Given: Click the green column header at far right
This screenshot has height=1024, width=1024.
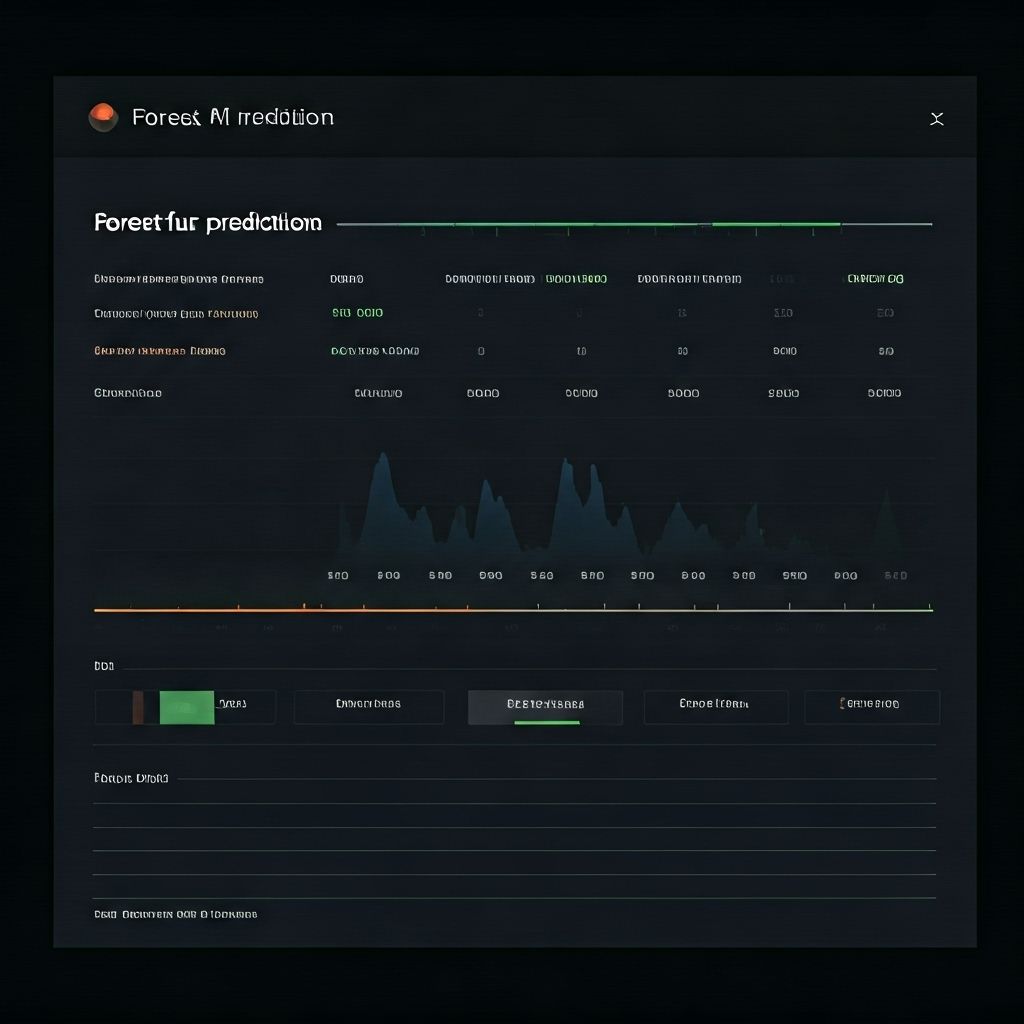Looking at the screenshot, I should click(875, 279).
